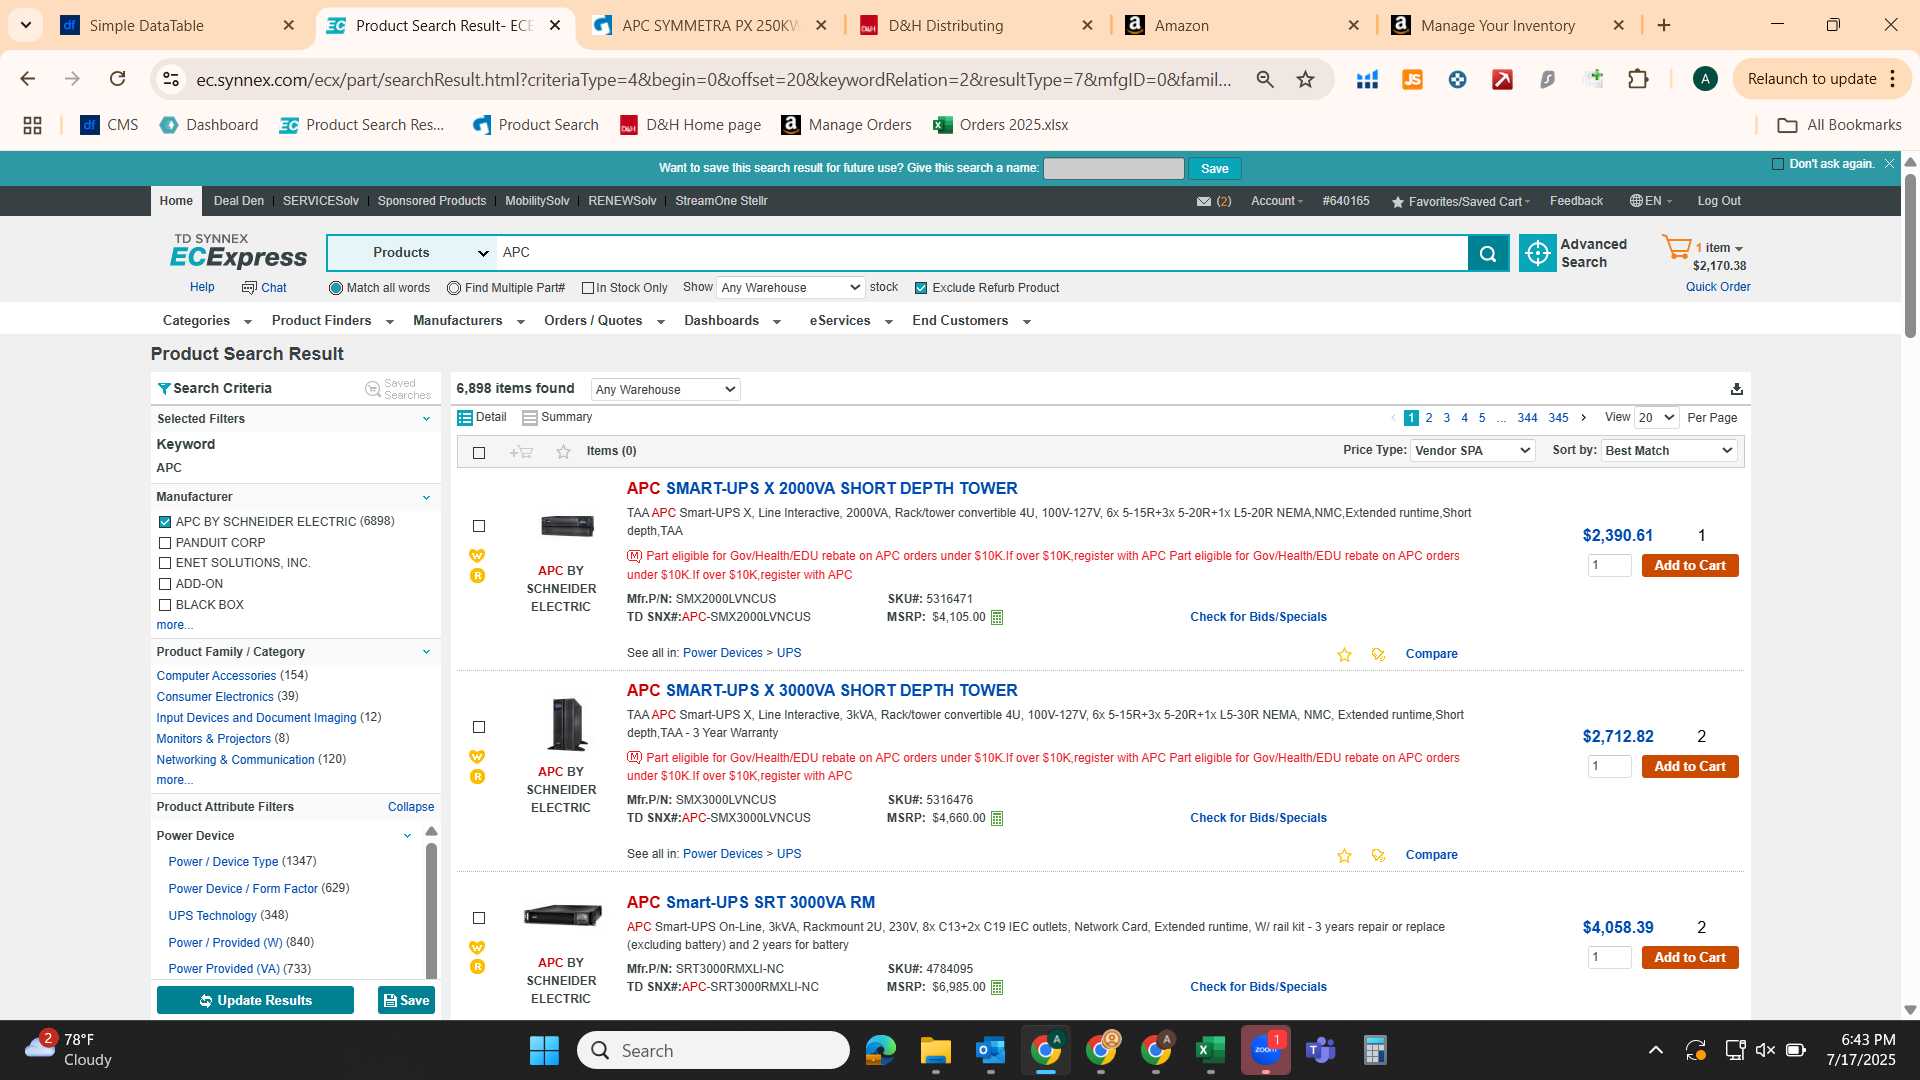
Task: Open the Dashboards menu
Action: (x=732, y=321)
